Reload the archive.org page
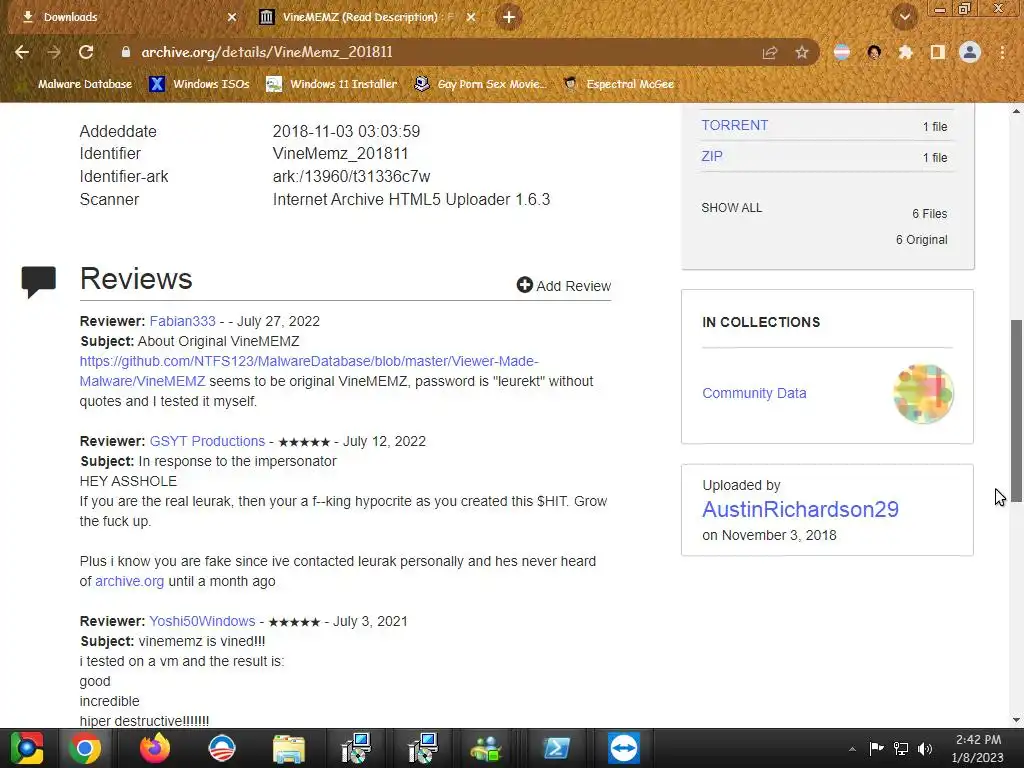The width and height of the screenshot is (1024, 768). pos(86,52)
